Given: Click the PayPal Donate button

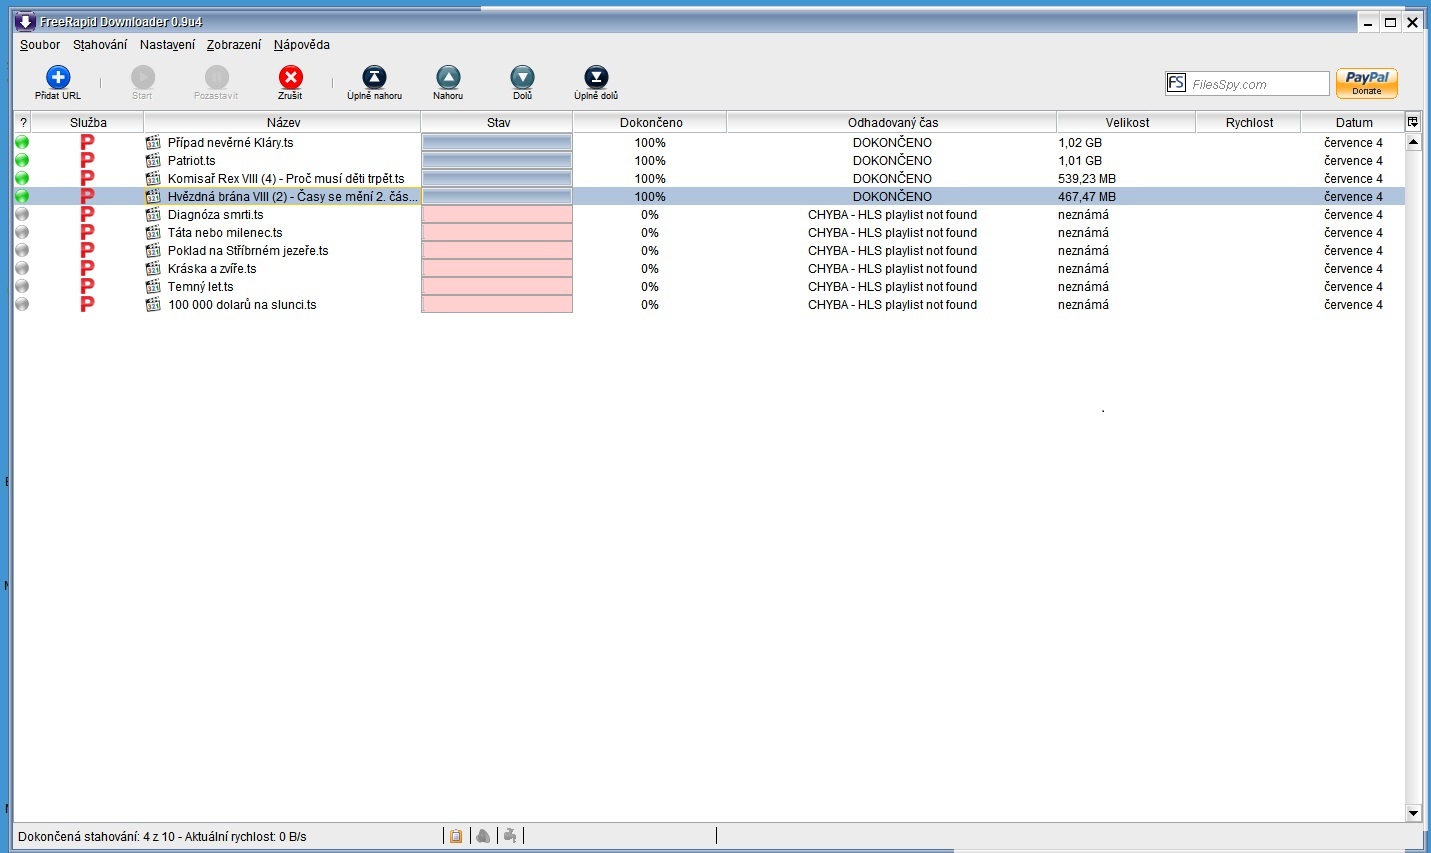Looking at the screenshot, I should click(x=1366, y=83).
